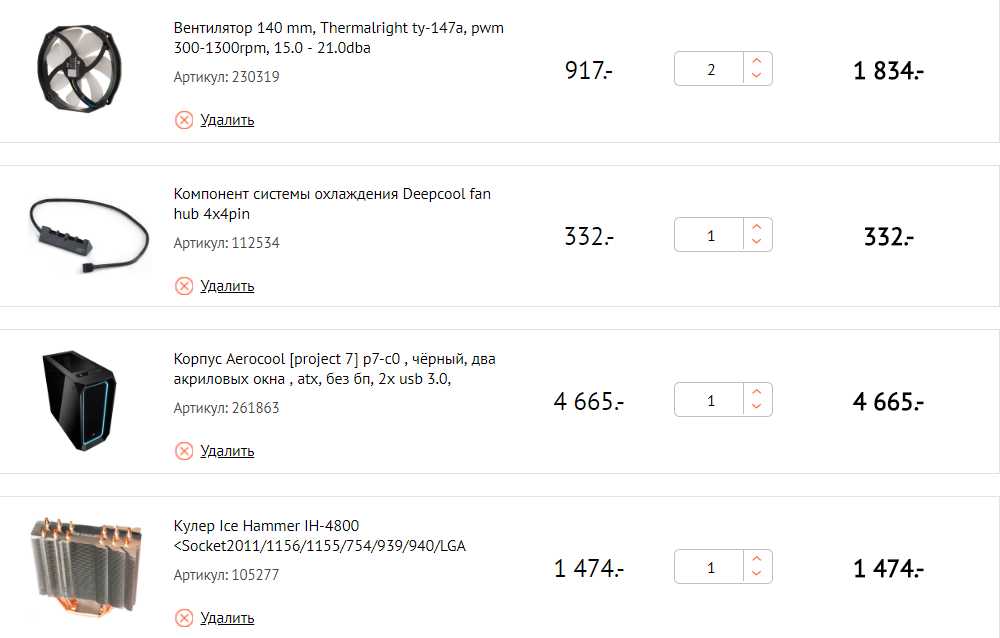This screenshot has height=638, width=1000.
Task: Increase quantity of Aerocool p7-c0 case
Action: [x=757, y=392]
